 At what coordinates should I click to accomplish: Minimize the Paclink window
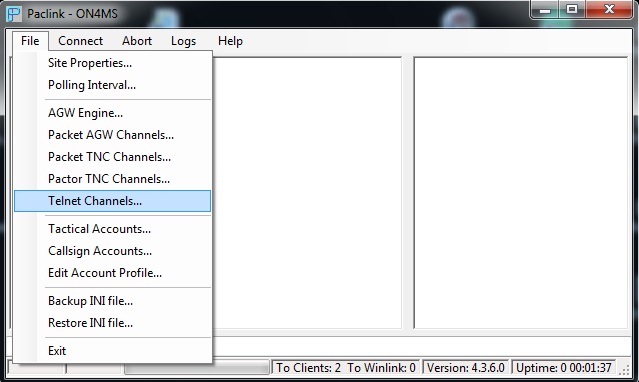[545, 10]
